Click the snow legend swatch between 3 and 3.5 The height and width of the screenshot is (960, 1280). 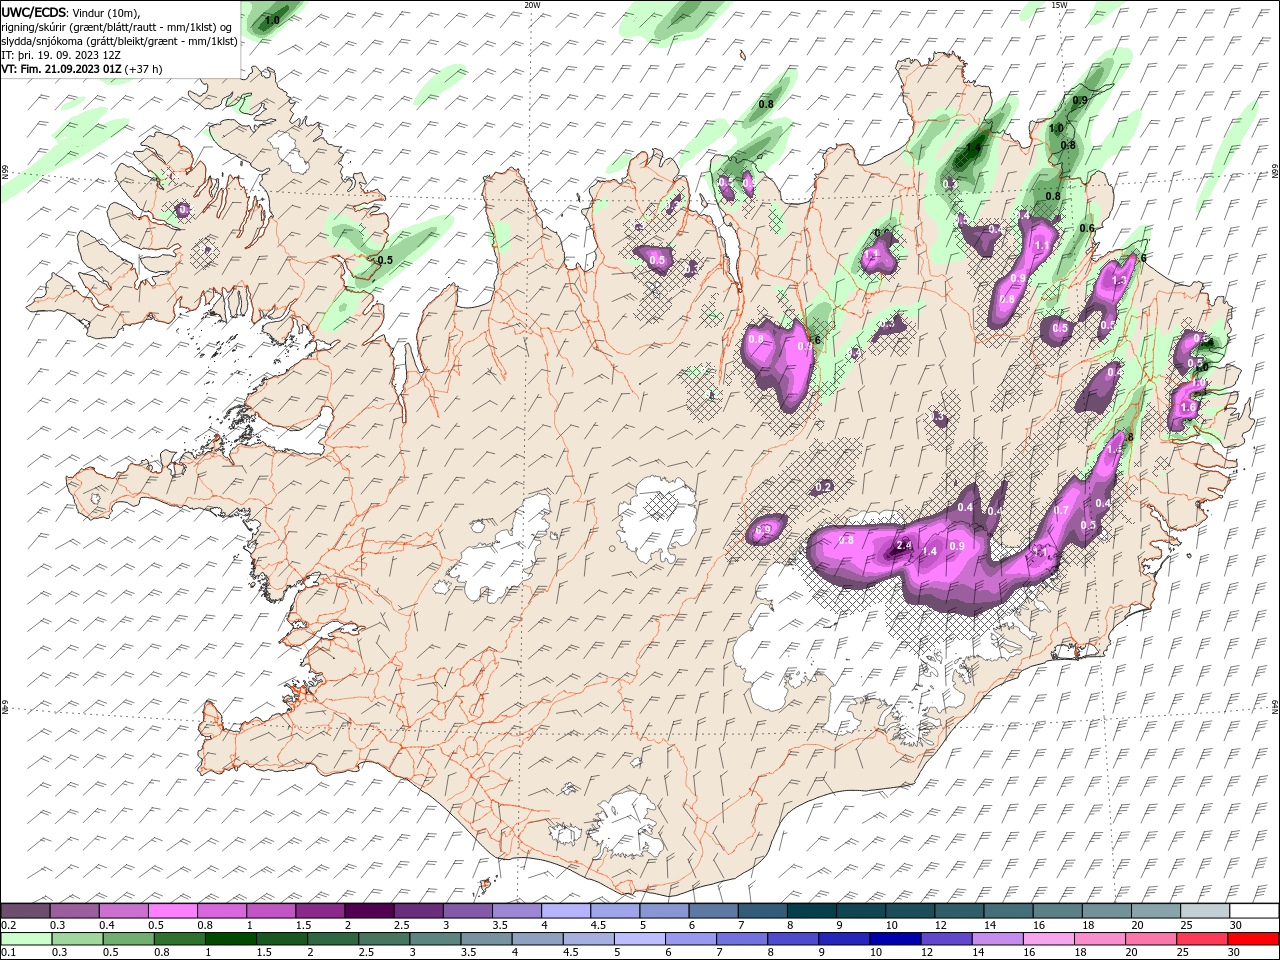point(467,911)
